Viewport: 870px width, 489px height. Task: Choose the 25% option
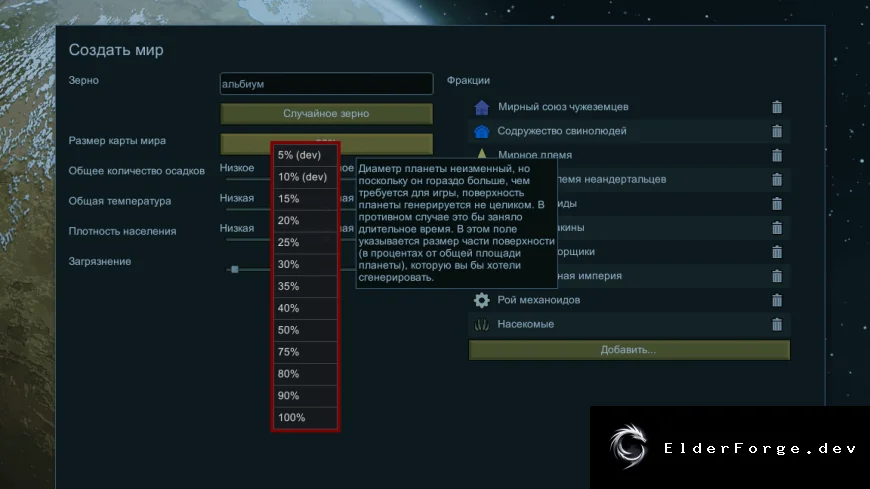coord(305,243)
